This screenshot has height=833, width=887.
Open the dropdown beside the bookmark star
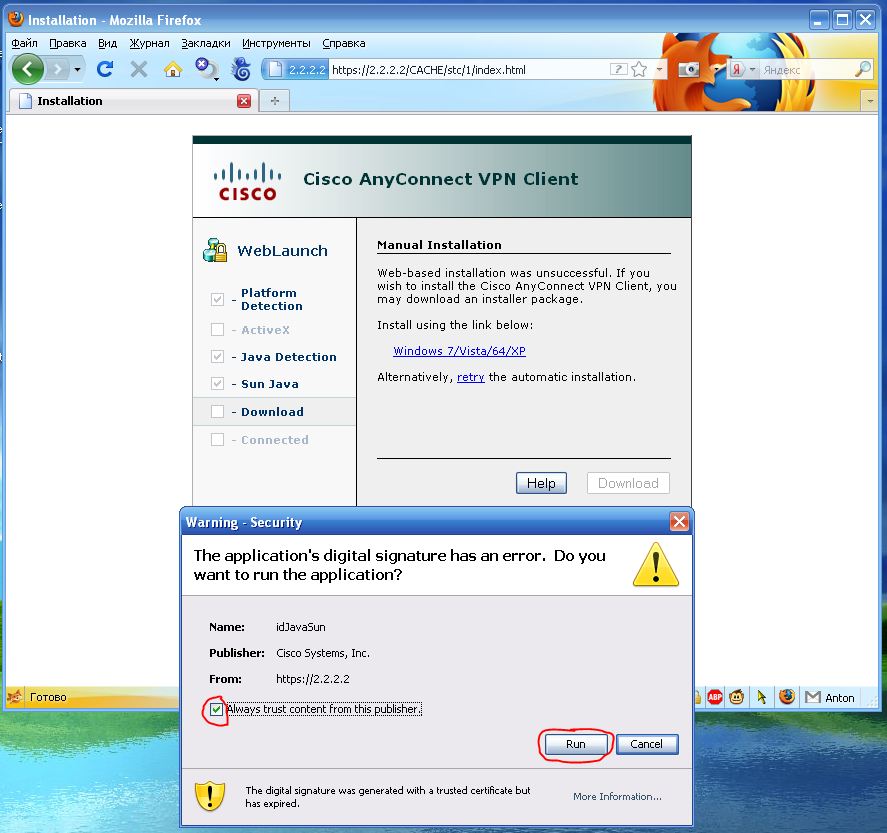coord(658,70)
